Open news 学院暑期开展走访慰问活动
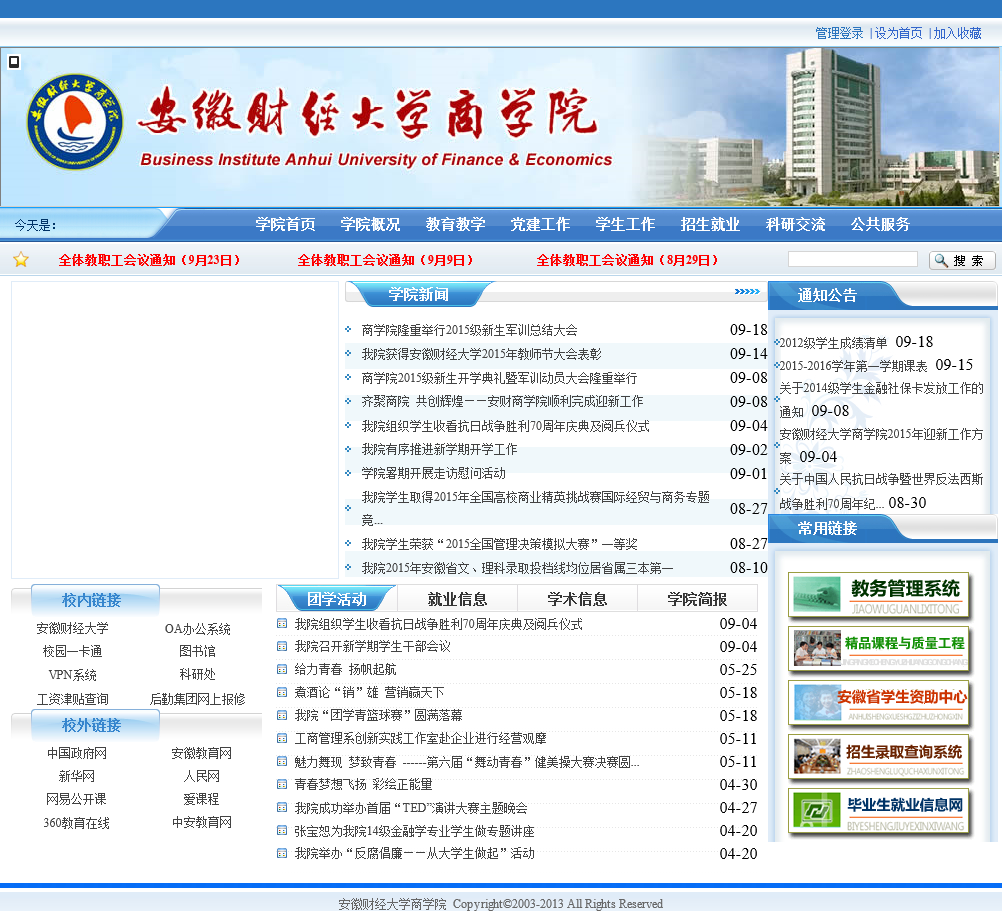This screenshot has height=911, width=1002. point(433,473)
